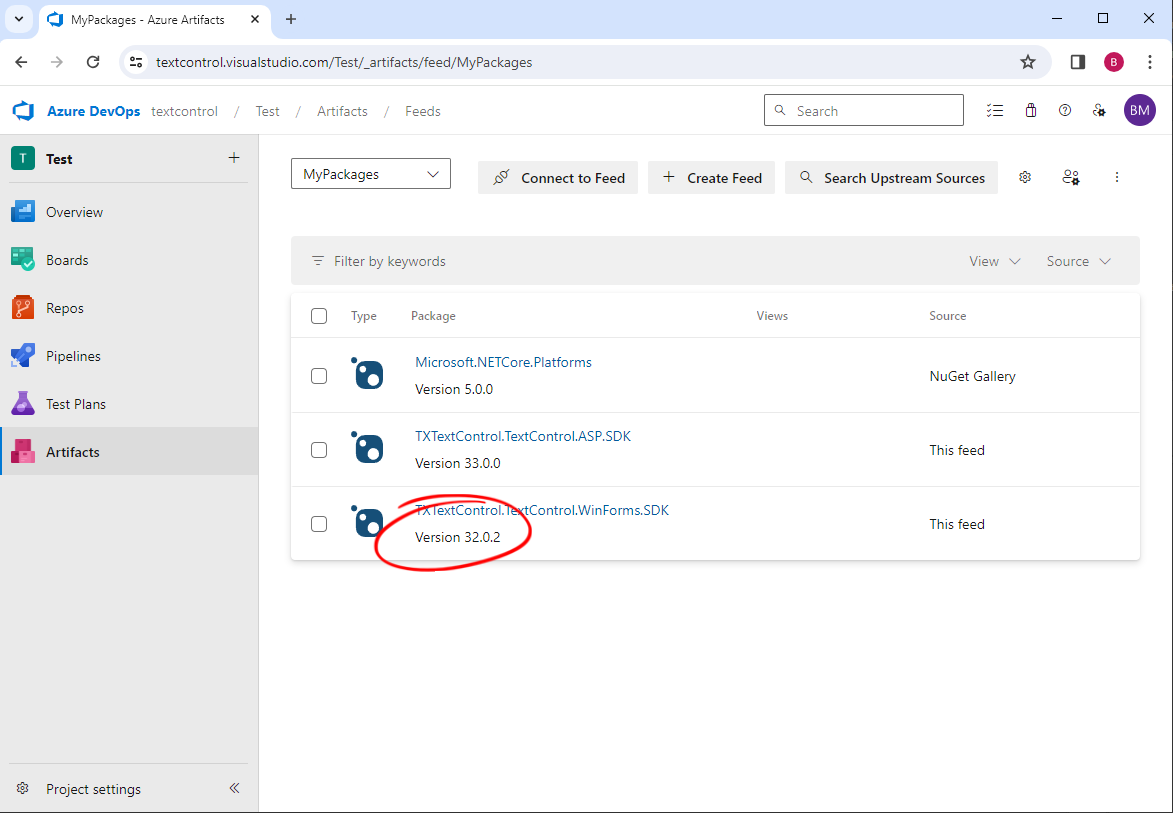Close the MyPackages browser tab
This screenshot has height=813, width=1173.
coord(255,19)
